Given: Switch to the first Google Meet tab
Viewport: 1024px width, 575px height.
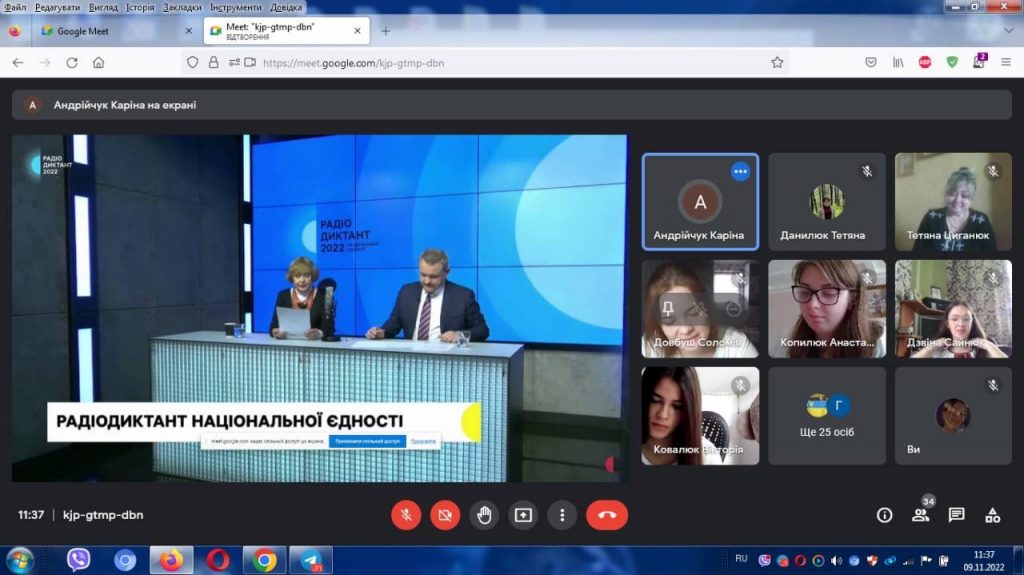Looking at the screenshot, I should (110, 31).
